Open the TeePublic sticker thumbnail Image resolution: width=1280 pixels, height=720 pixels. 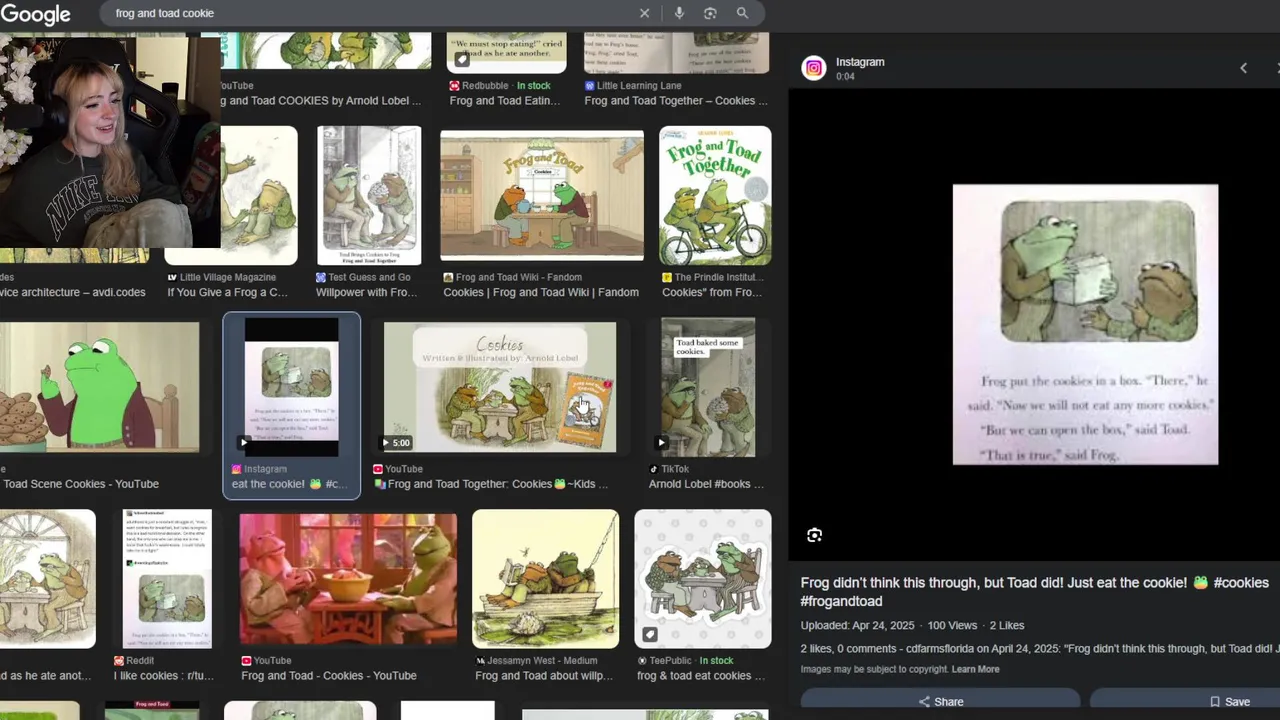702,579
